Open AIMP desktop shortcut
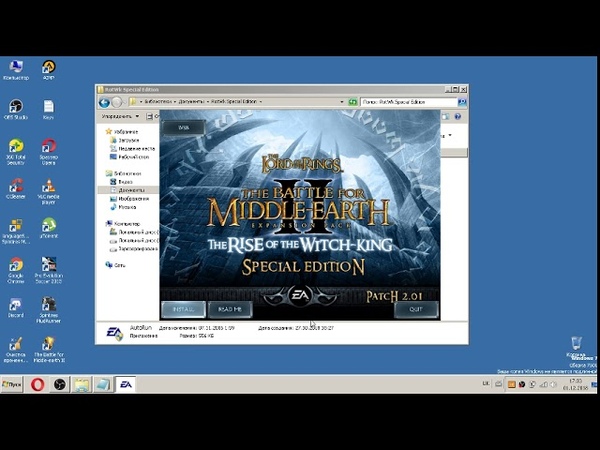The image size is (600, 450). click(x=49, y=70)
